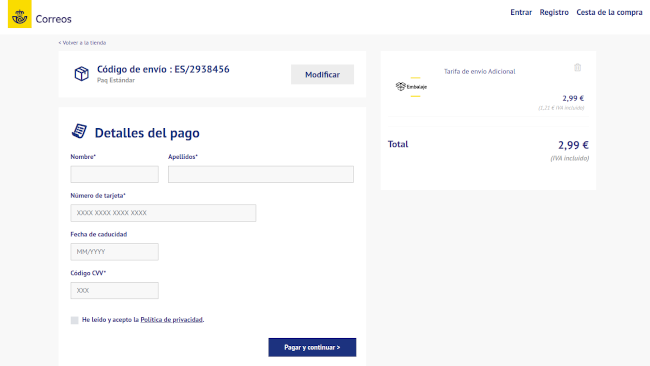Click the Paq Estándar label

click(116, 80)
